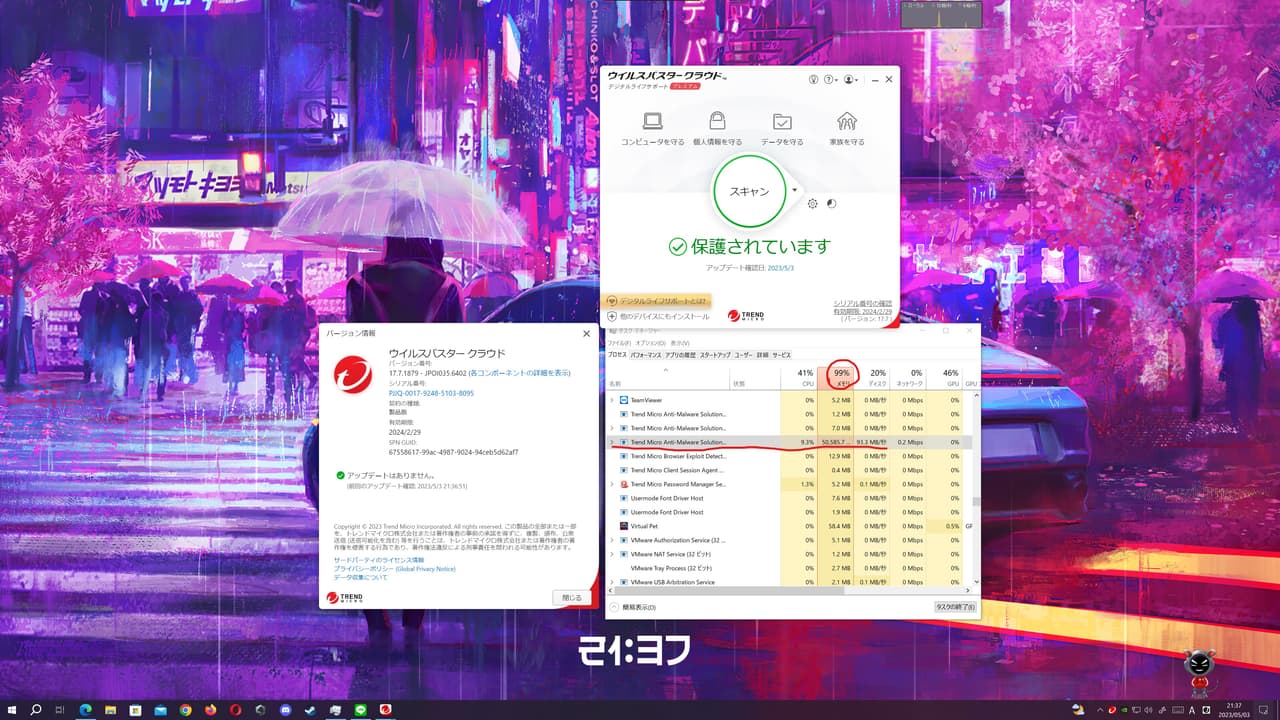Expand TeamViewer process row

tap(612, 400)
